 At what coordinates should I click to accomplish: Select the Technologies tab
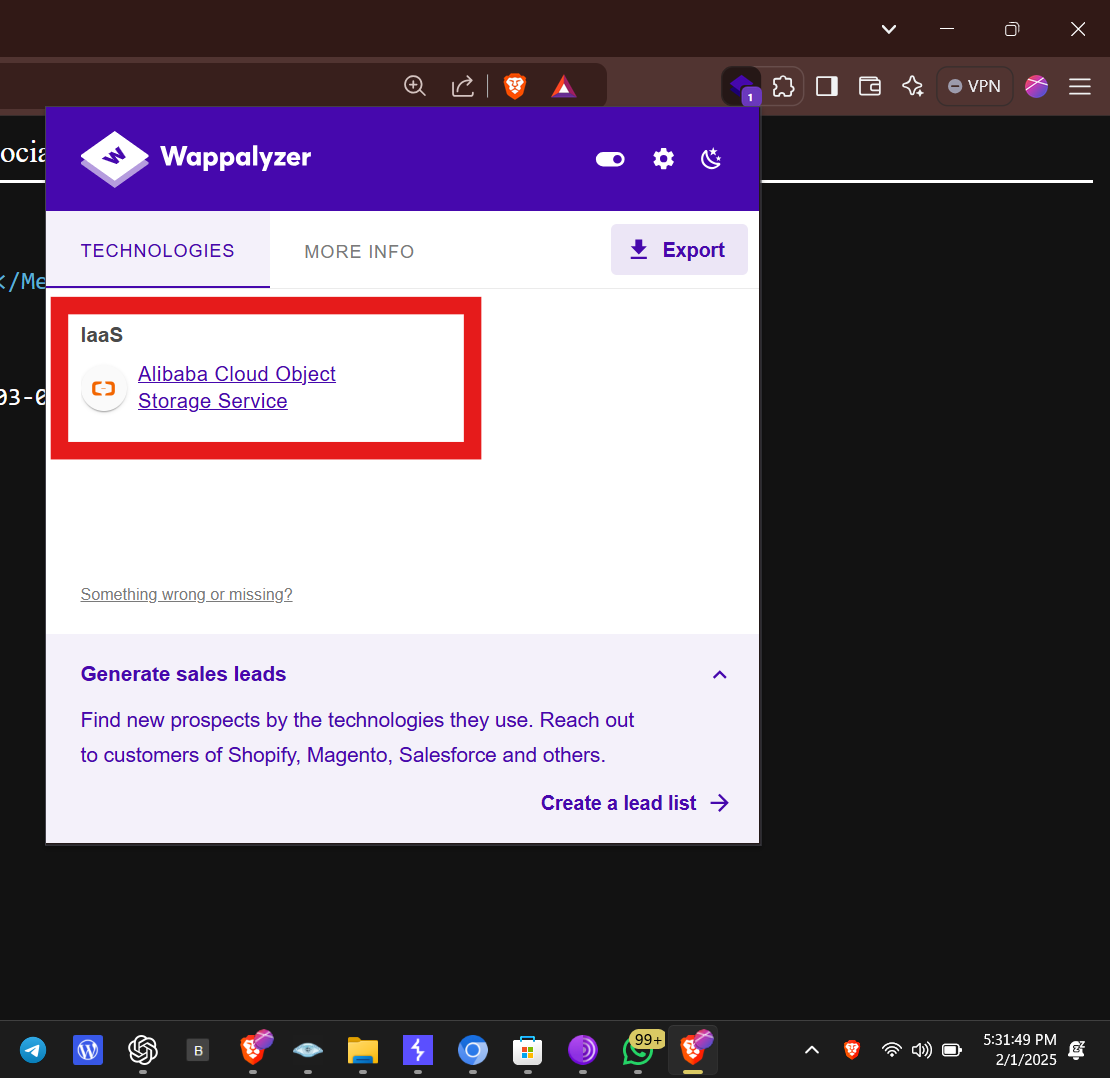pos(157,251)
